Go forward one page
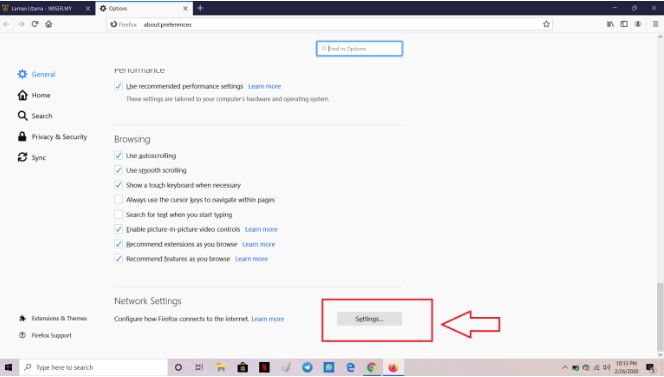The image size is (664, 377). [x=21, y=24]
